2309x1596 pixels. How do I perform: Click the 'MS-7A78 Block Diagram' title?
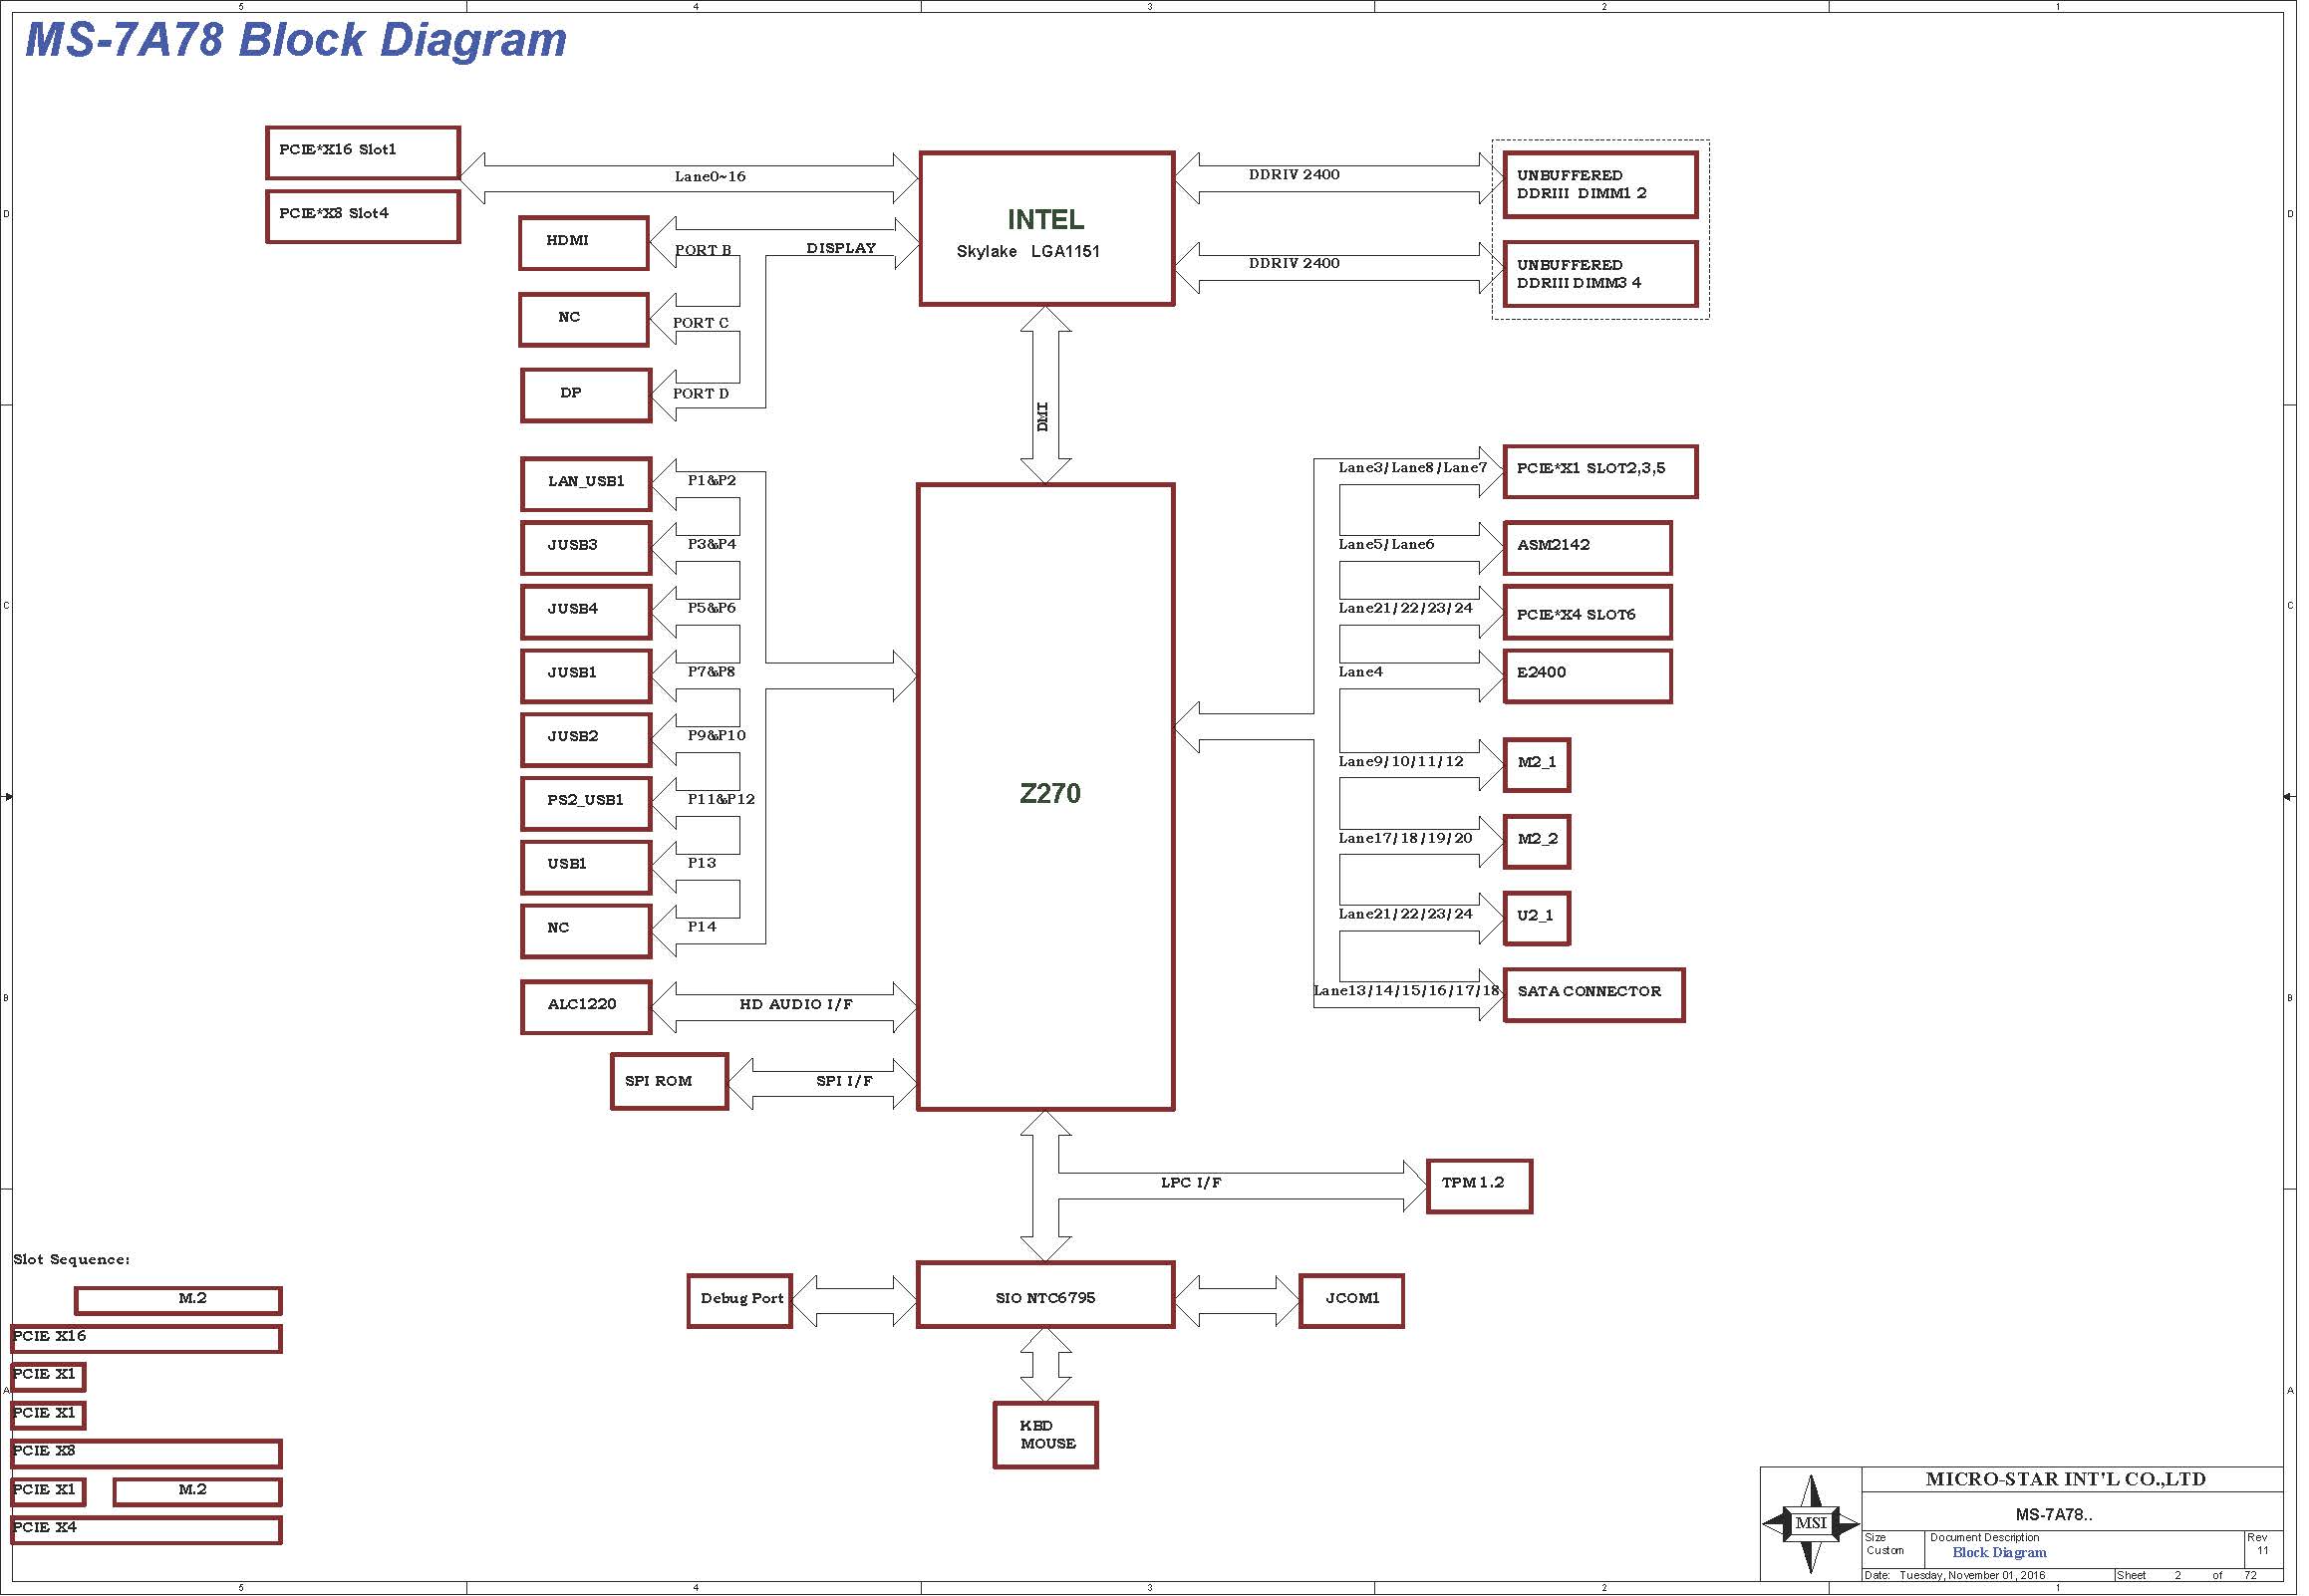[296, 40]
